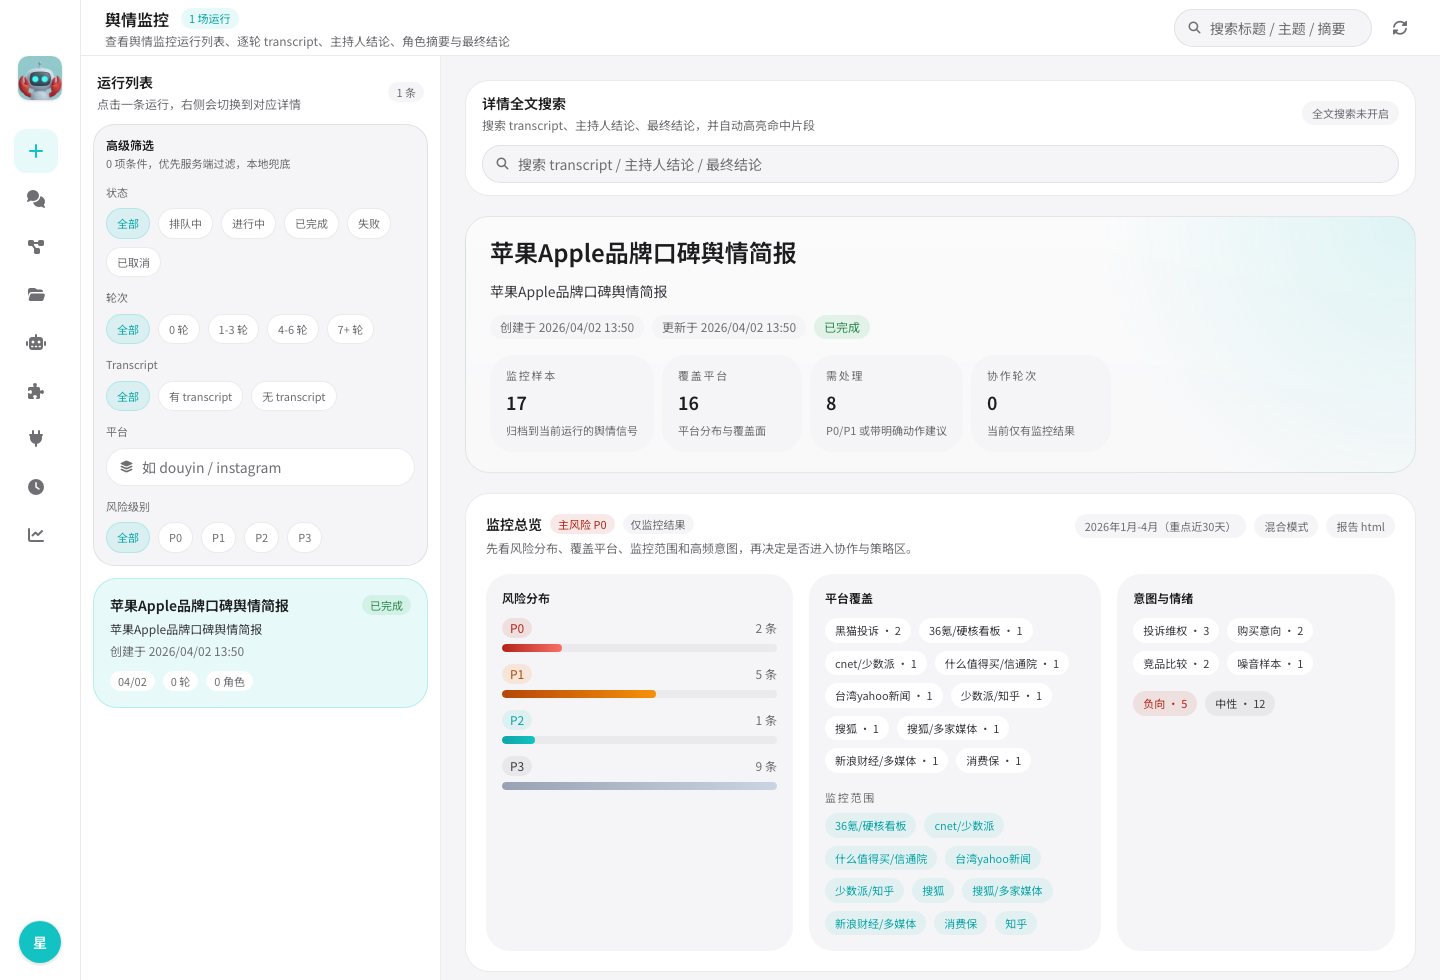This screenshot has height=980, width=1440.
Task: Open the clock schedule icon in the sidebar
Action: (x=36, y=487)
